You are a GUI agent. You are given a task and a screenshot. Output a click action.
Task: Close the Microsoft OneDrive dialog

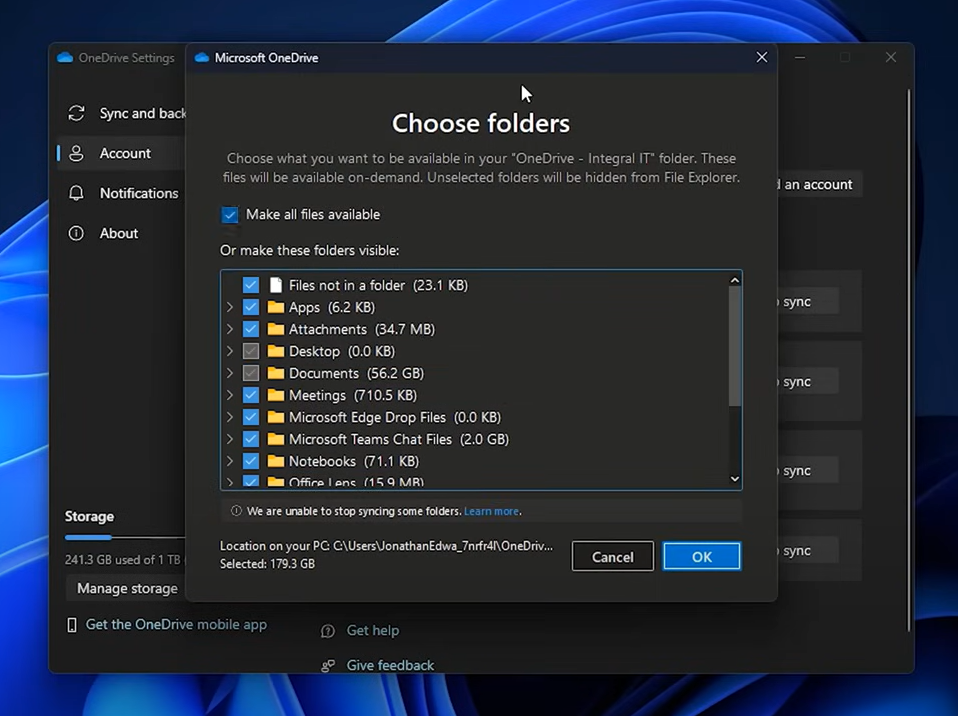click(x=762, y=57)
